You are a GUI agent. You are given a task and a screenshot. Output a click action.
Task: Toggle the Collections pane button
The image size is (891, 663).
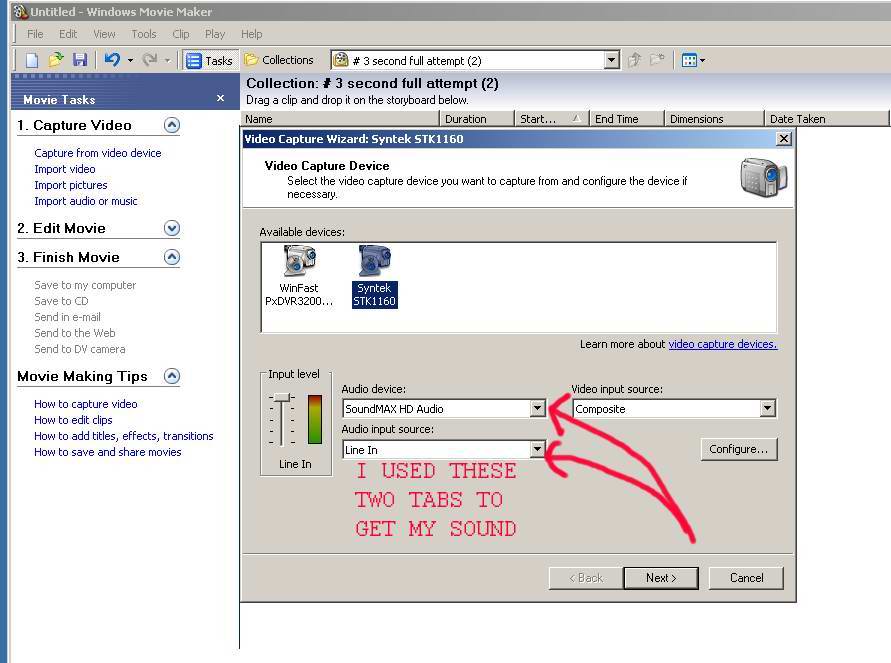(x=279, y=60)
